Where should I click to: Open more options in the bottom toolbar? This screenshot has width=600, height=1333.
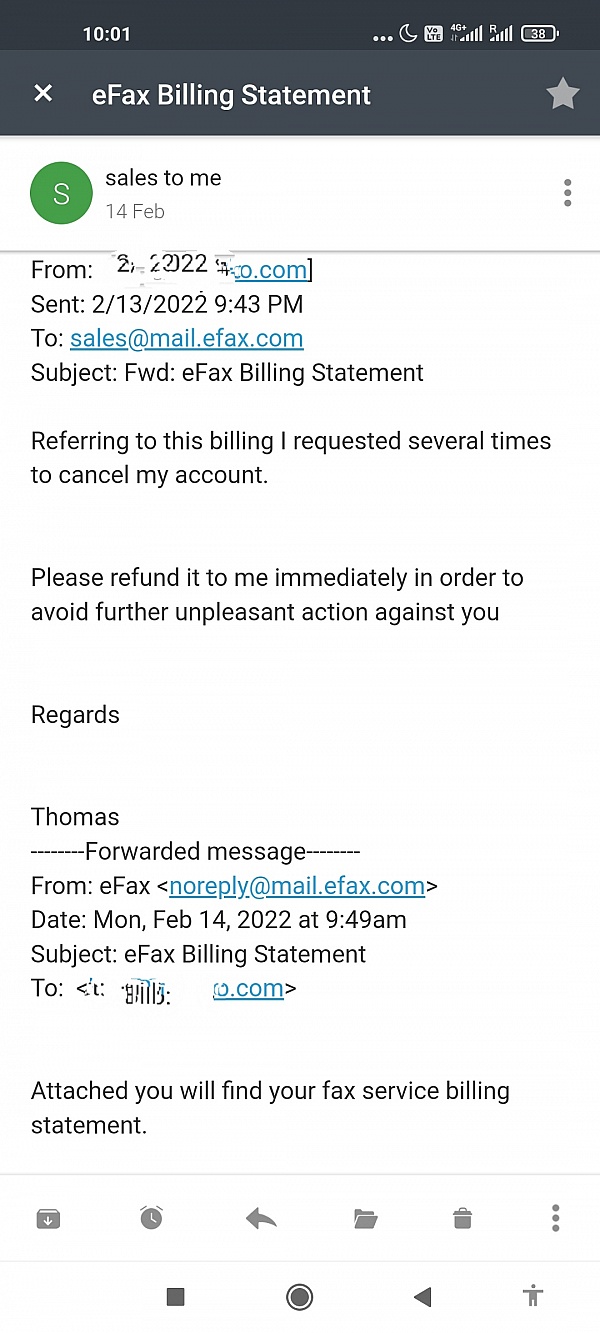pos(556,1218)
